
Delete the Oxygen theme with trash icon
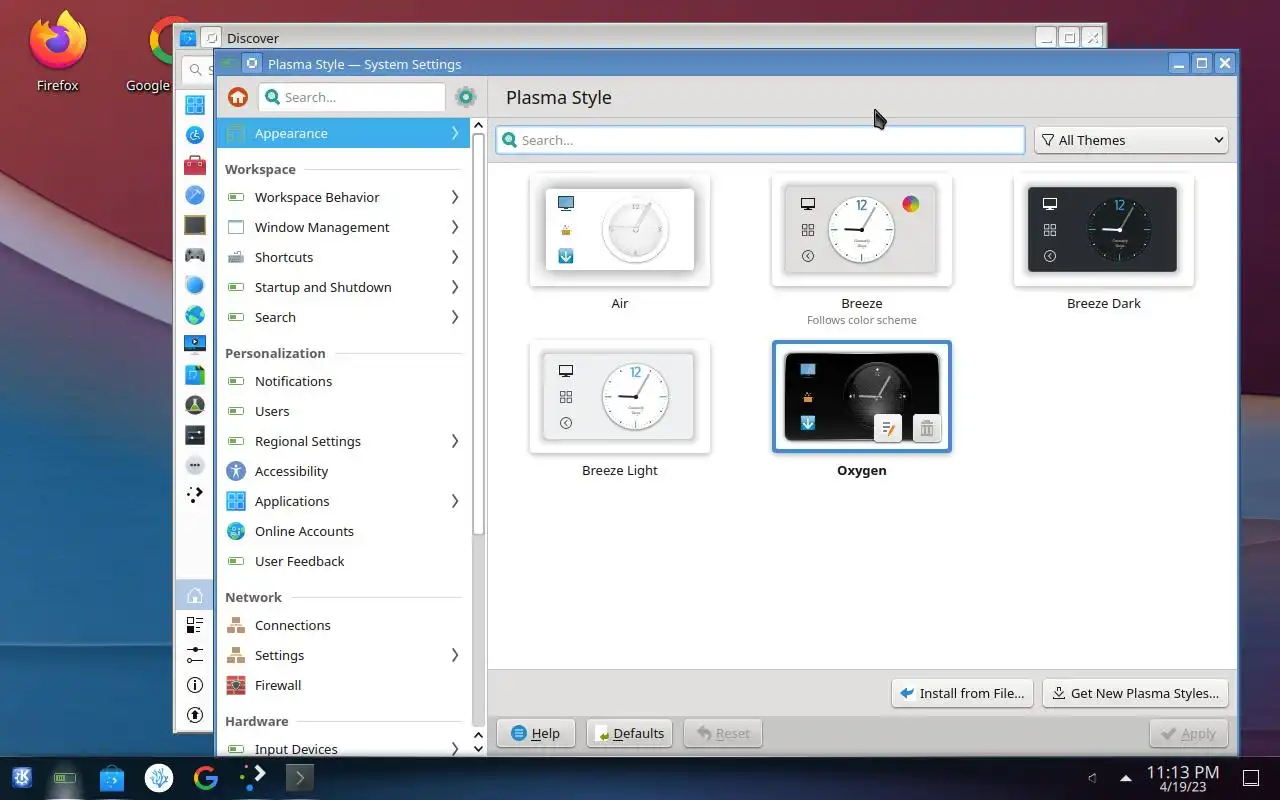[x=927, y=429]
